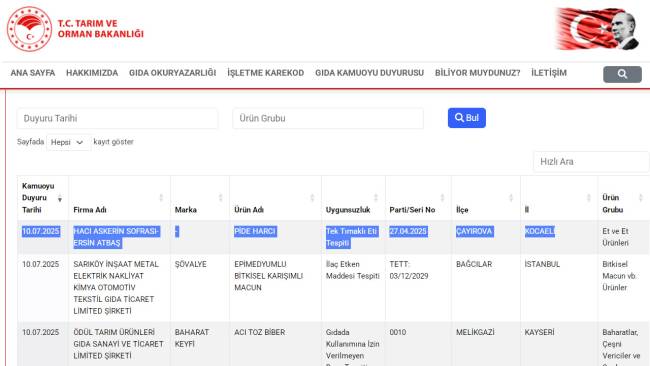Click the T.C. Tarım ve Orman Bakanlığı logo
Screen dimensions: 650x366
75,29
